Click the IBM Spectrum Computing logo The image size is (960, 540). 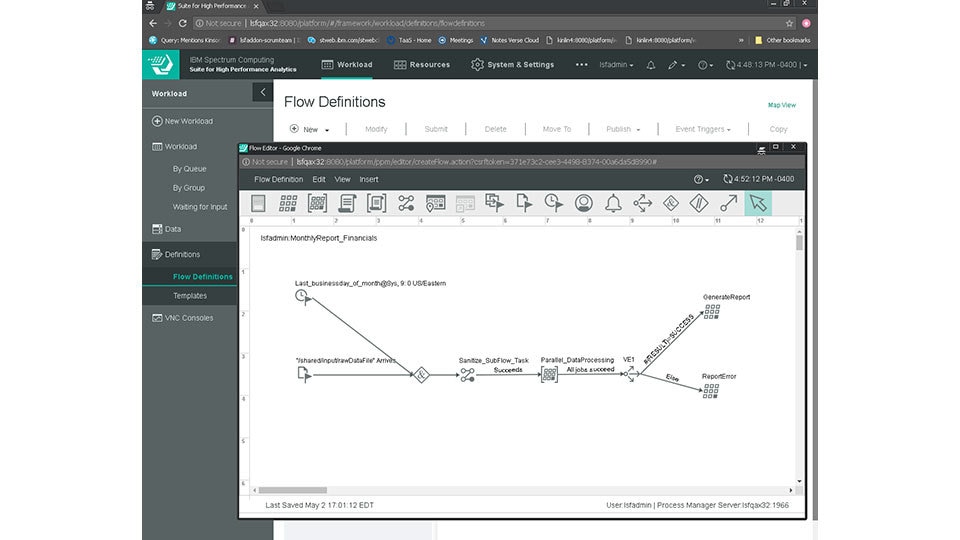click(x=161, y=64)
